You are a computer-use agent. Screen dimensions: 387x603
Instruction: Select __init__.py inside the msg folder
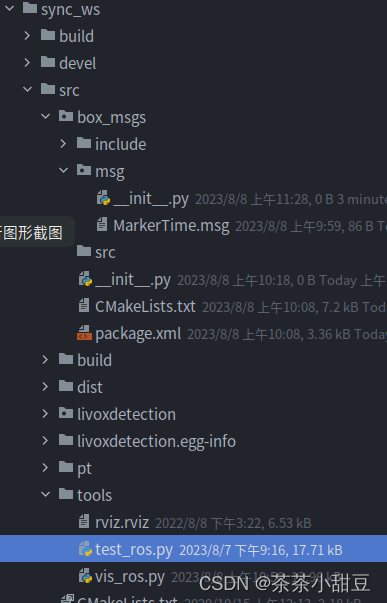[x=151, y=199]
